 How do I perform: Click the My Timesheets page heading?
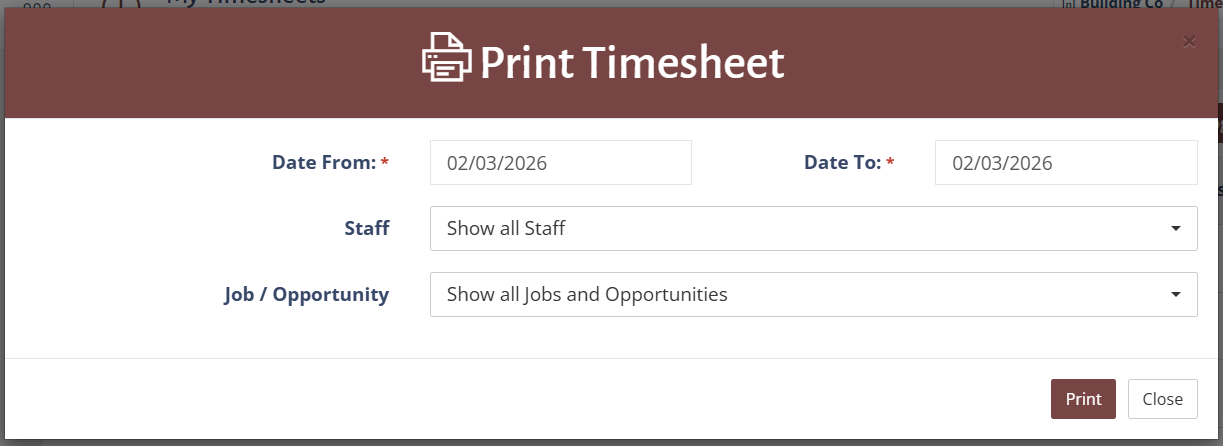[246, 3]
